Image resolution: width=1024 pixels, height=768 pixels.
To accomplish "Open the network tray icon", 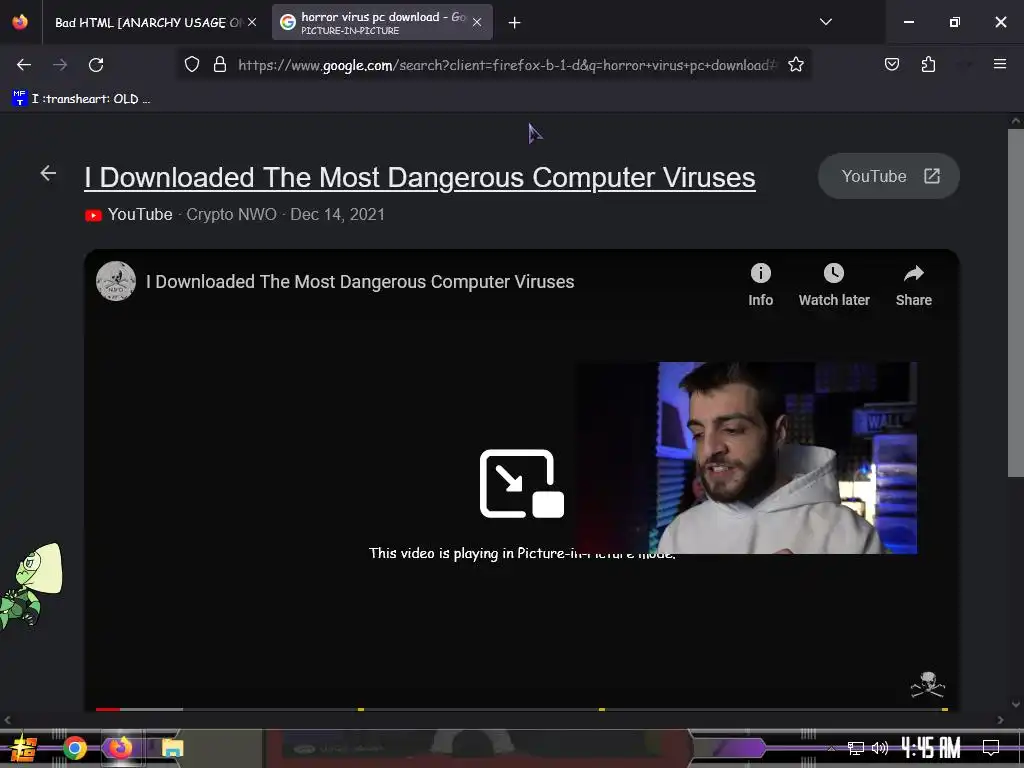I will click(x=856, y=748).
